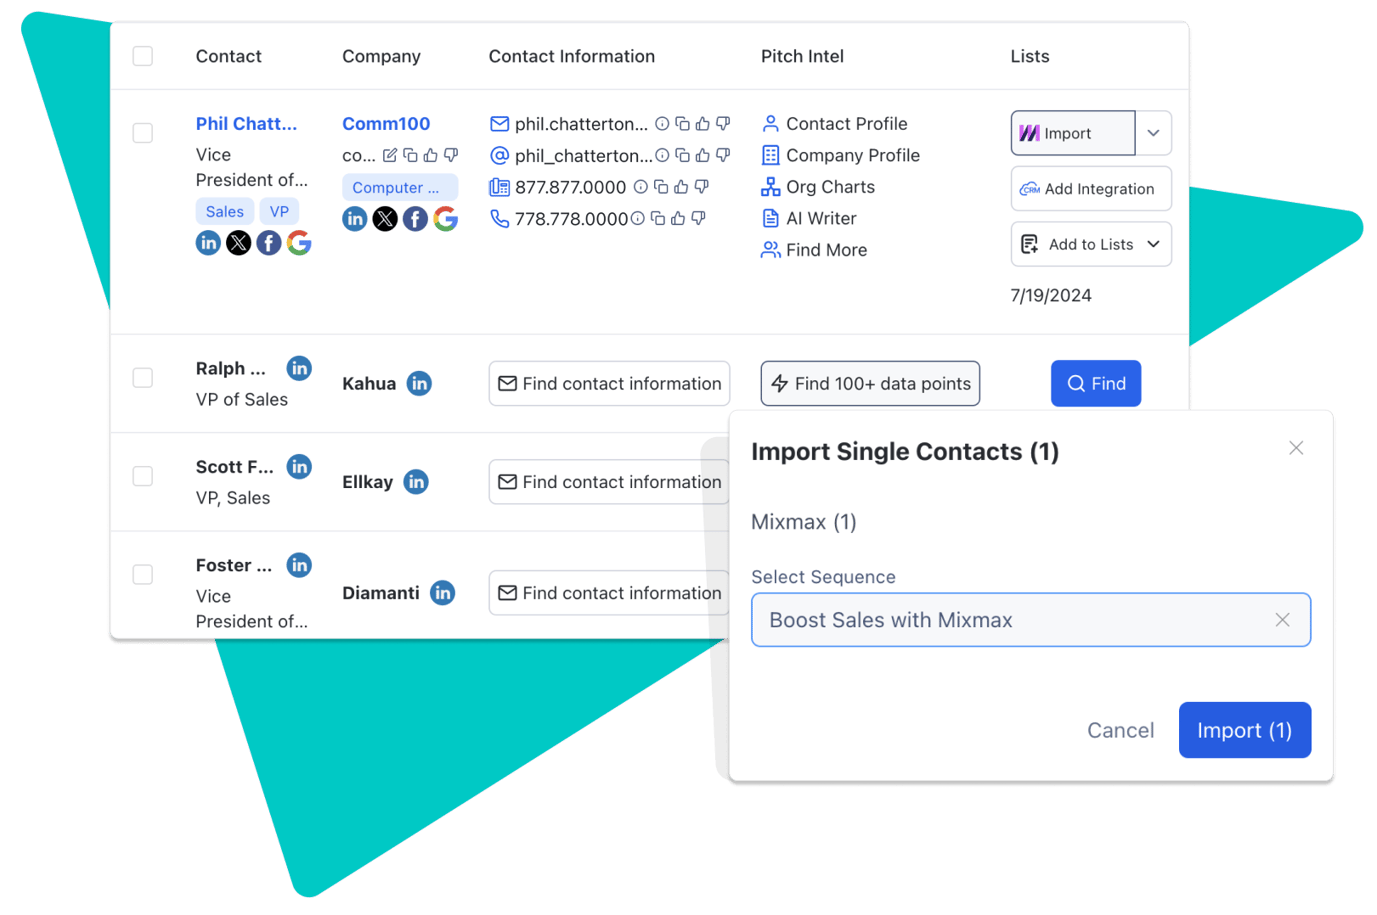Image resolution: width=1377 pixels, height=915 pixels.
Task: Thumbs up the Comm100 domain
Action: (x=431, y=155)
